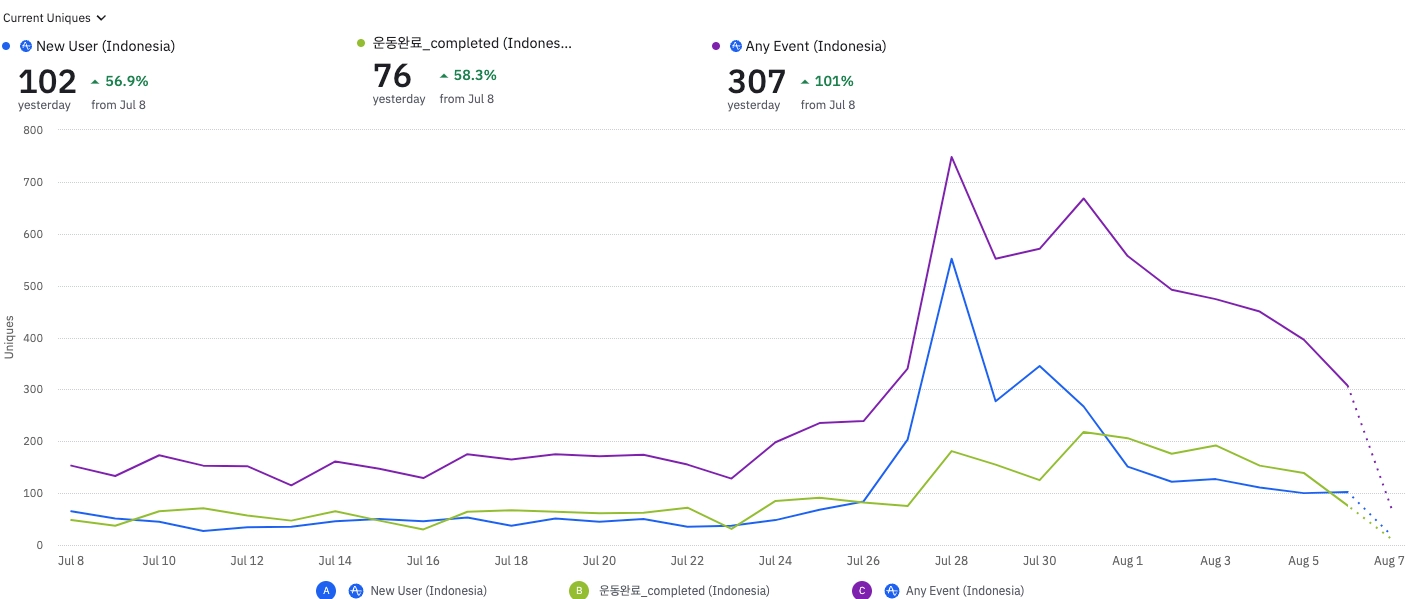Click Amplitude icon beside New User legend label
Screen dimensions: 1425x599
(355, 591)
